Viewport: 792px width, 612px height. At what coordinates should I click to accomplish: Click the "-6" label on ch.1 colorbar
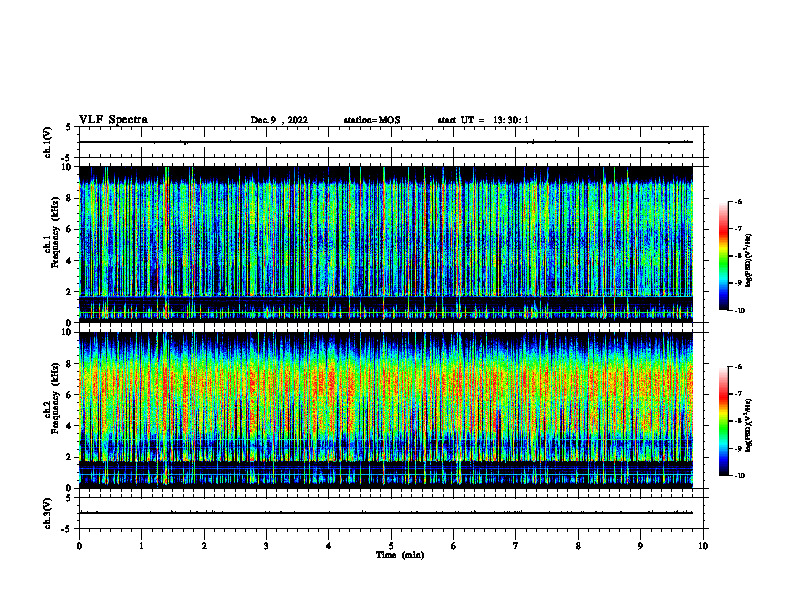[x=738, y=202]
